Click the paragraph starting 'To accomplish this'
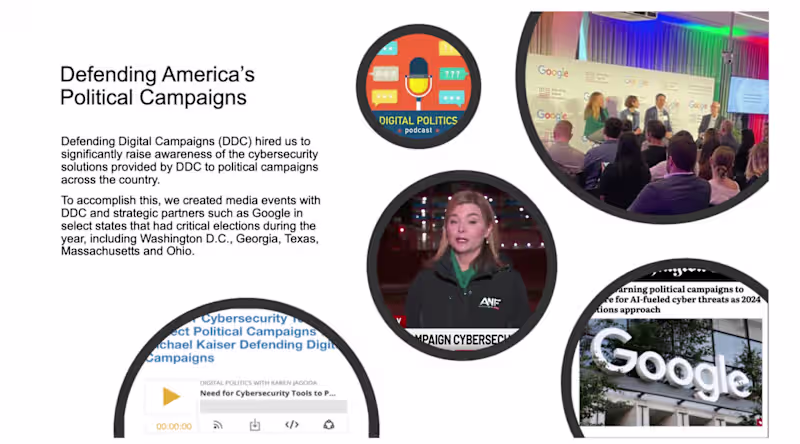The image size is (800, 444). click(191, 226)
